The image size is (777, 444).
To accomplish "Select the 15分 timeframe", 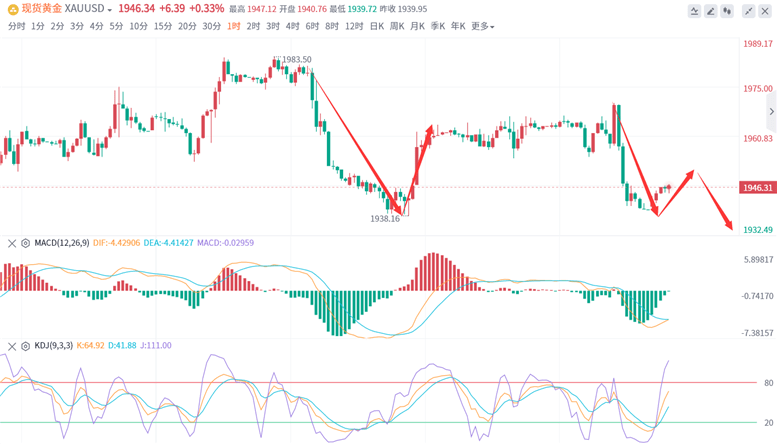I will click(163, 26).
